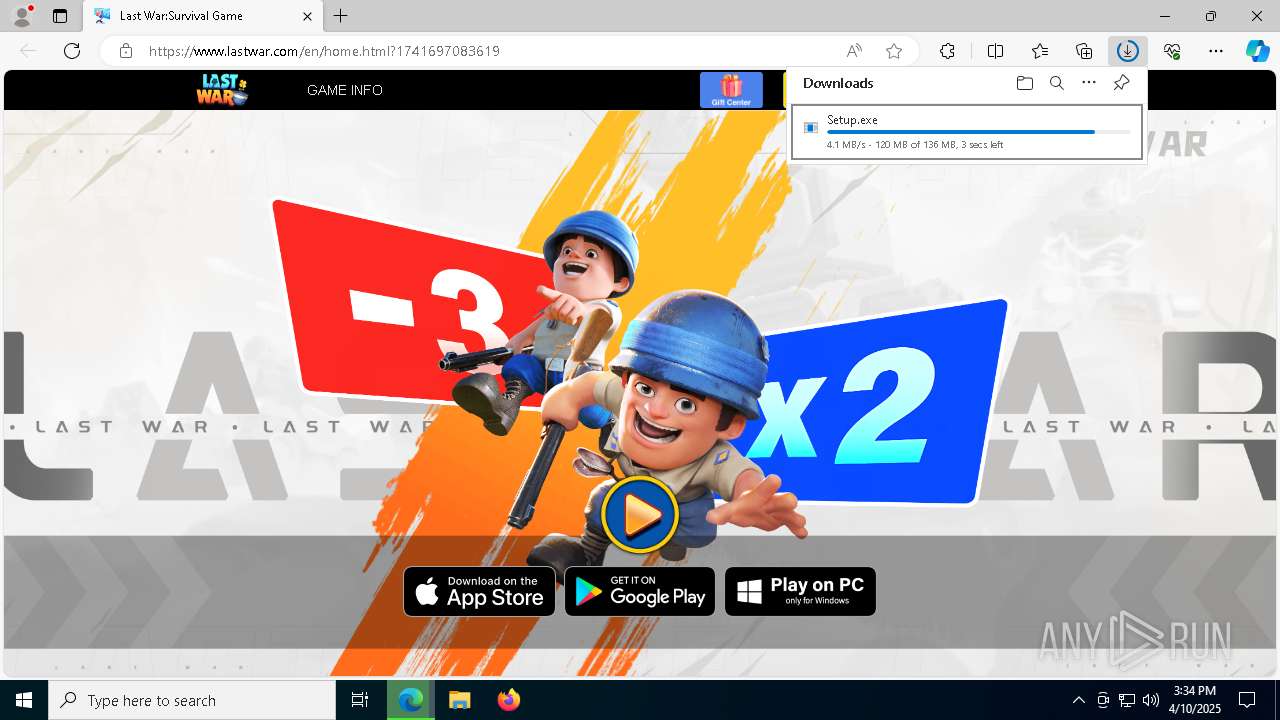
Task: Click the Windows taskbar search box
Action: pyautogui.click(x=192, y=700)
